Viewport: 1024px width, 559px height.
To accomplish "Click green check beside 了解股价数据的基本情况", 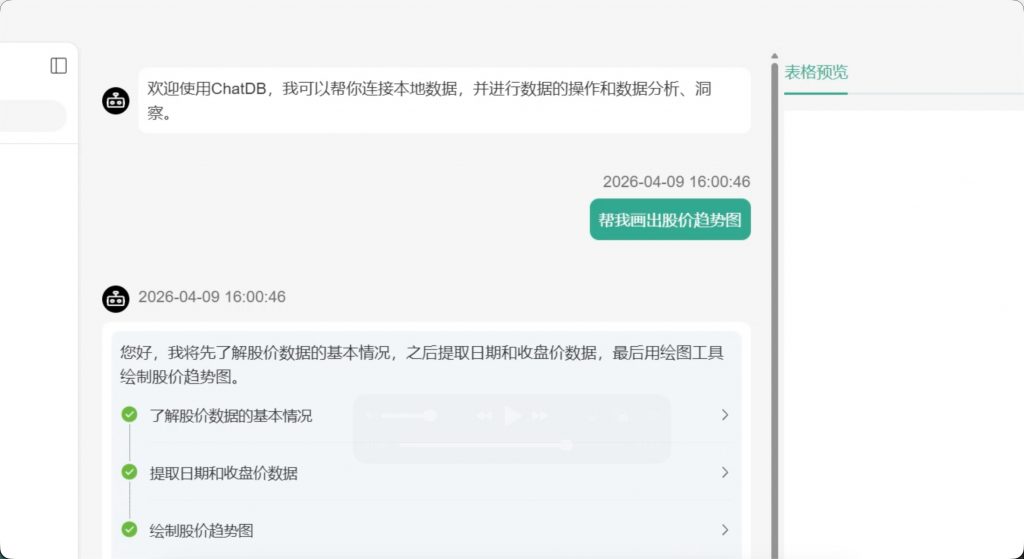I will point(129,415).
